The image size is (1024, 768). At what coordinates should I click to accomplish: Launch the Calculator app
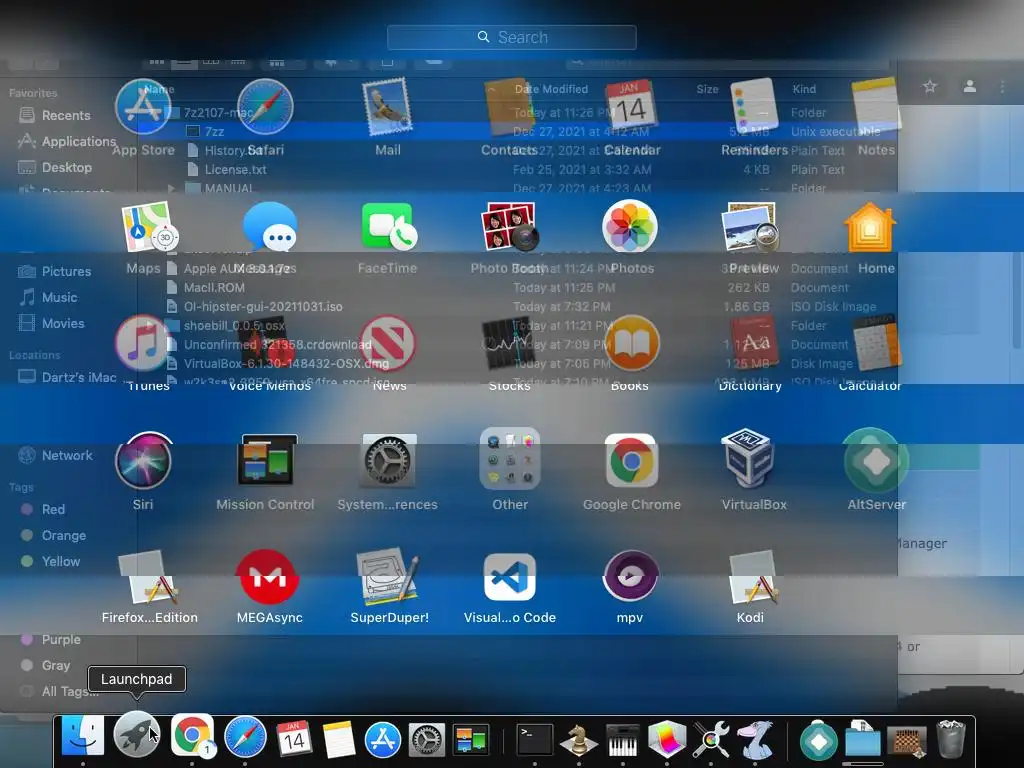(x=876, y=343)
